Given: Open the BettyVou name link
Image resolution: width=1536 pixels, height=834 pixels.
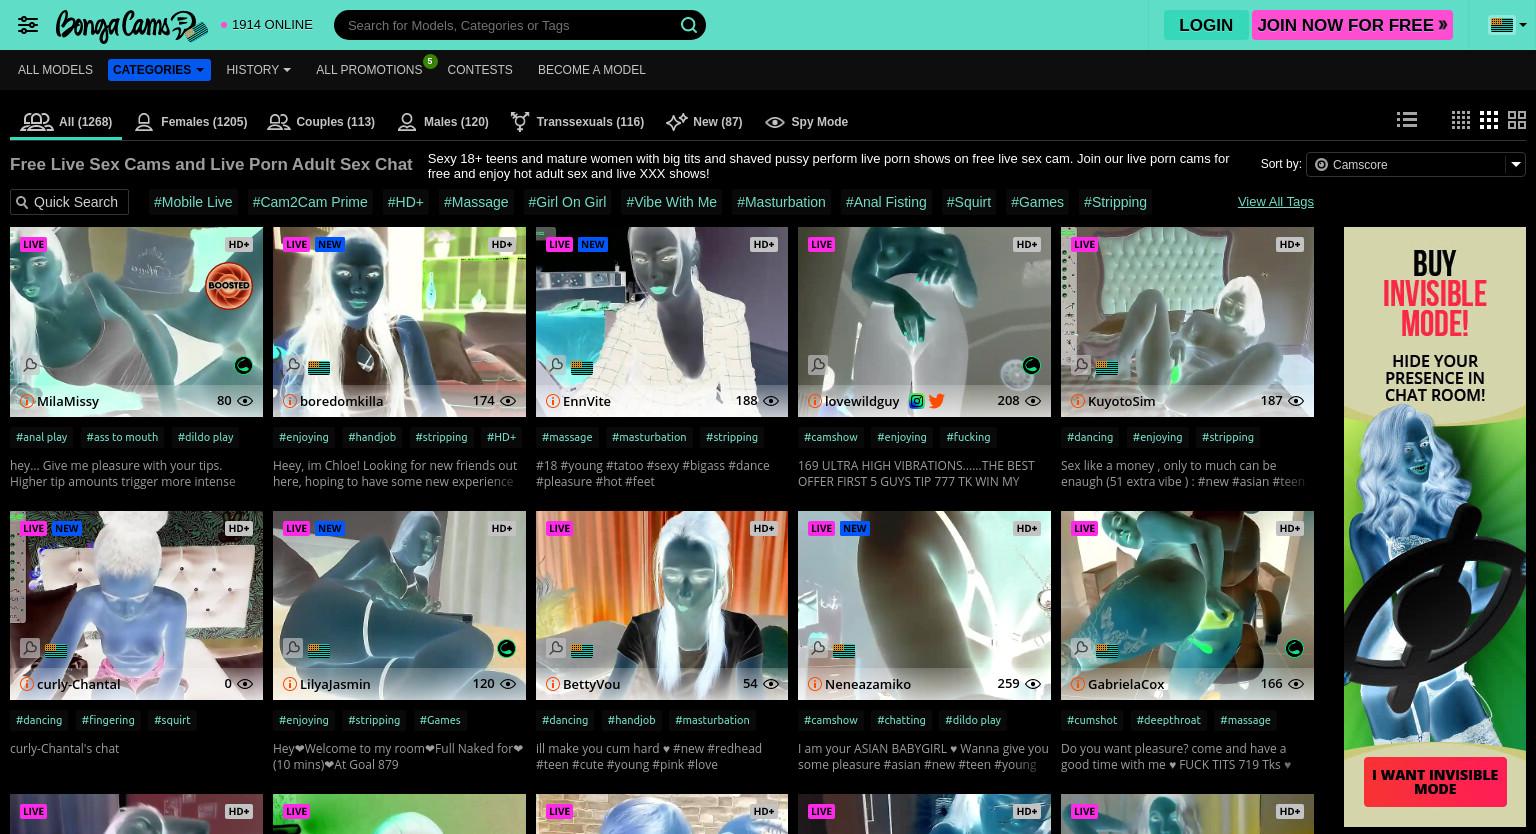Looking at the screenshot, I should [591, 684].
